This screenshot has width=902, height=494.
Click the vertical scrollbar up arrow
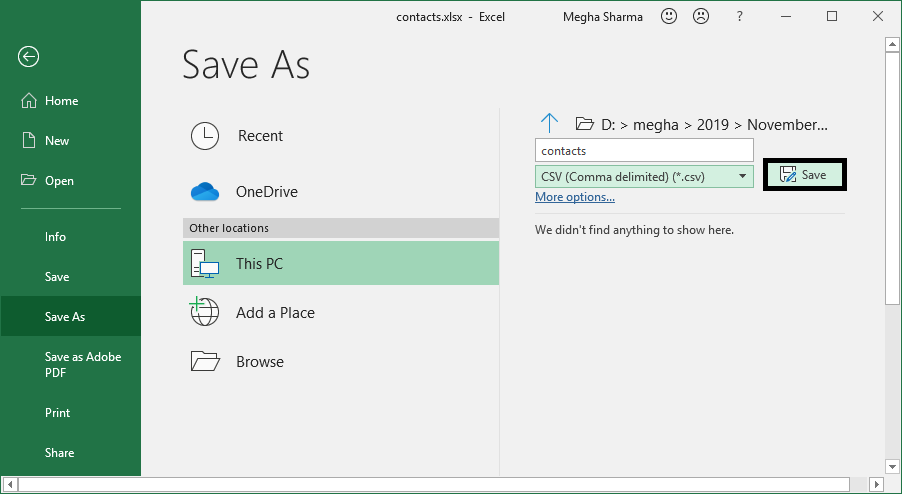[892, 44]
